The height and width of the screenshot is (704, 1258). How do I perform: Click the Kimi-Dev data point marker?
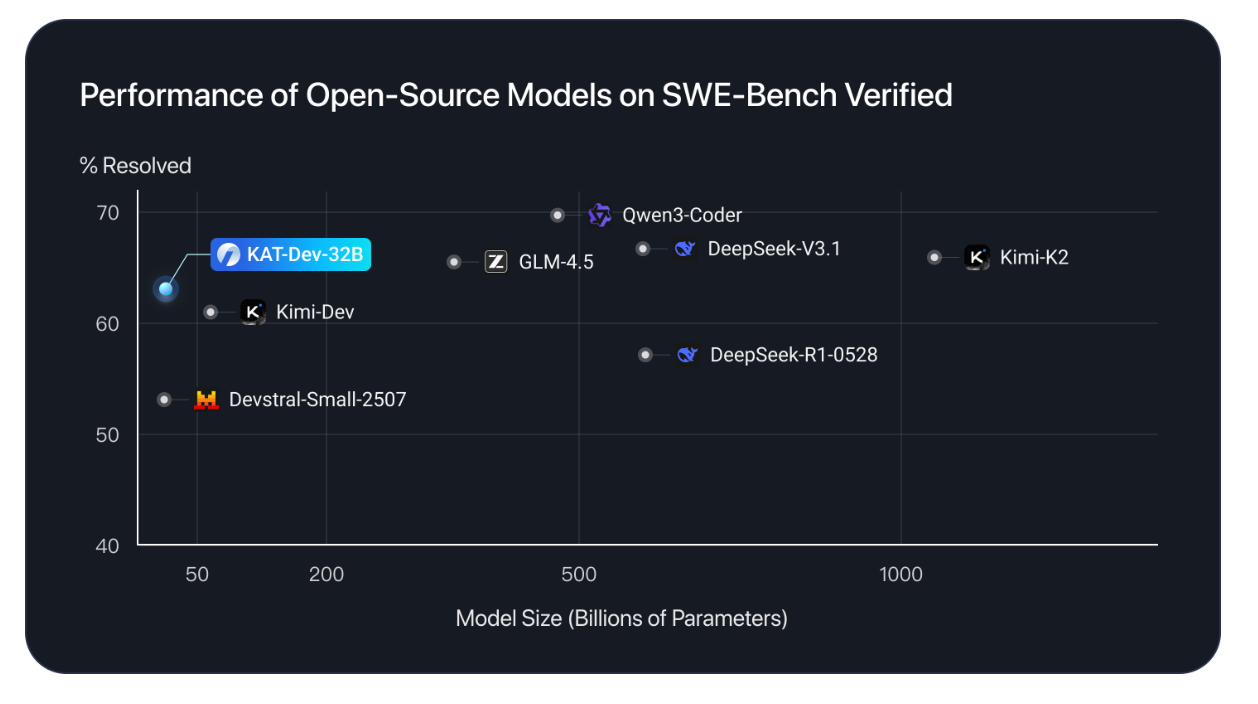(210, 312)
